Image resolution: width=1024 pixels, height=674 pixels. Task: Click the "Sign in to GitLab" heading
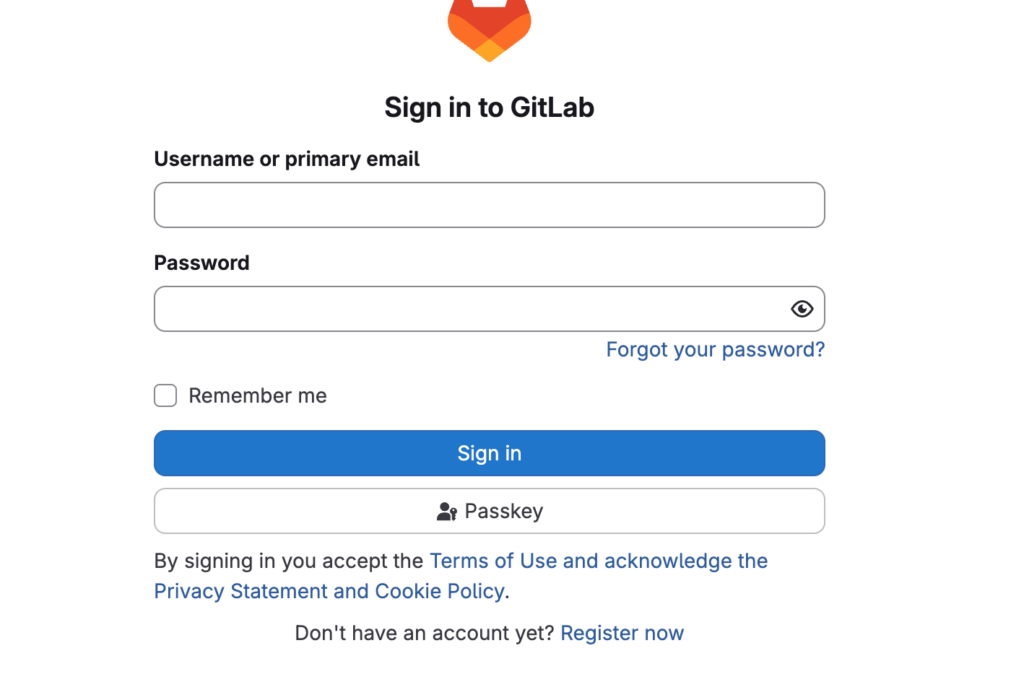pos(489,108)
